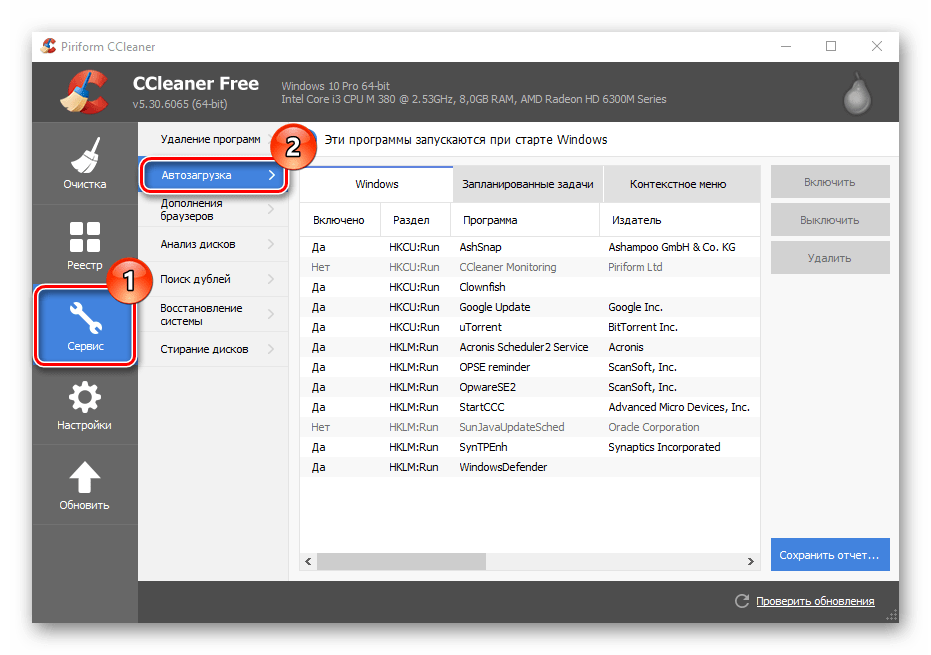Follow the Проверить обновления link
This screenshot has height=655, width=931.
point(815,601)
